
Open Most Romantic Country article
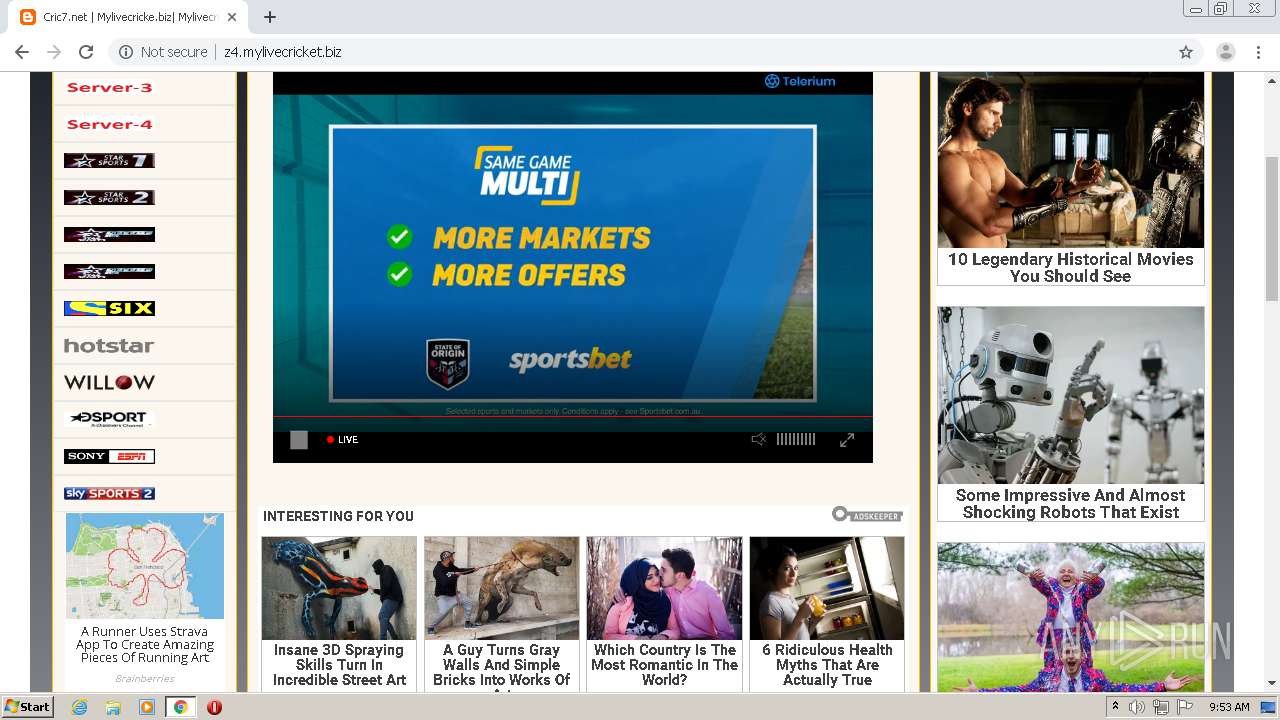[x=665, y=614]
